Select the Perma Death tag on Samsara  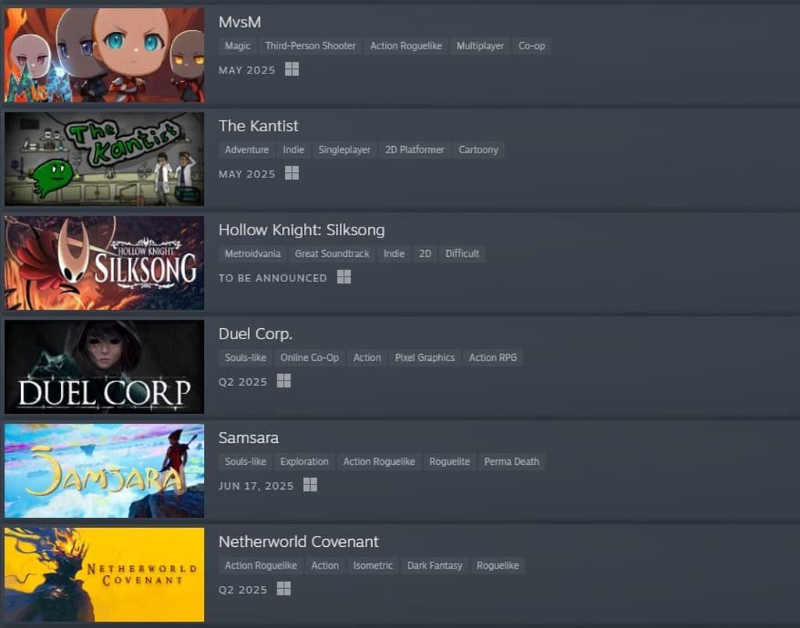point(511,462)
